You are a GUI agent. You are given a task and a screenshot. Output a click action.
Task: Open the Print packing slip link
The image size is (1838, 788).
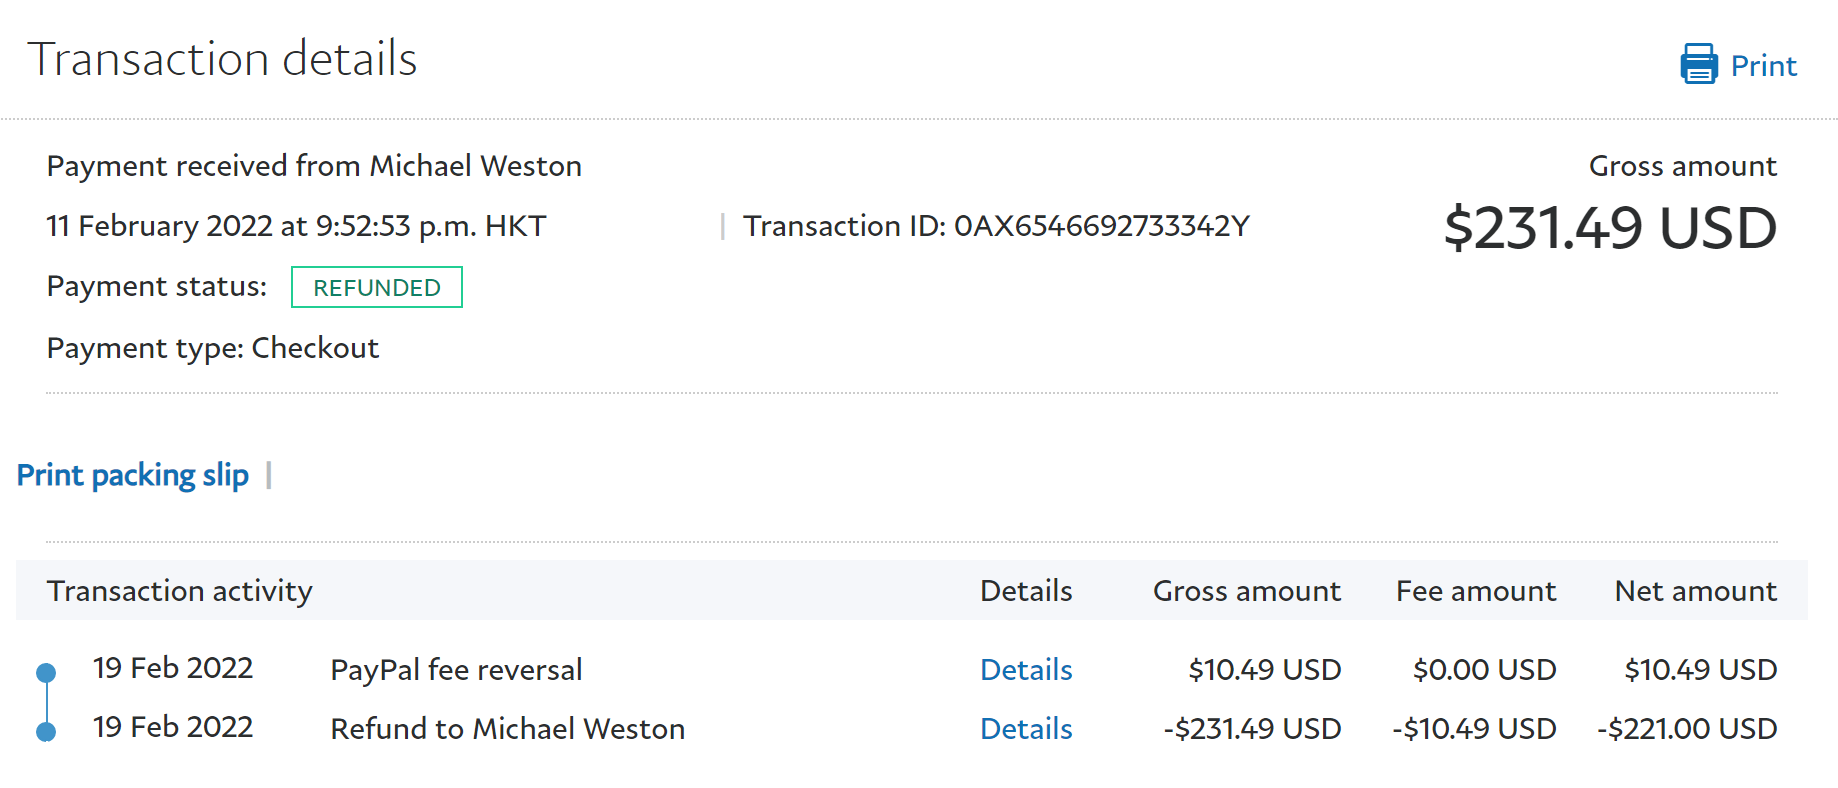tap(133, 475)
